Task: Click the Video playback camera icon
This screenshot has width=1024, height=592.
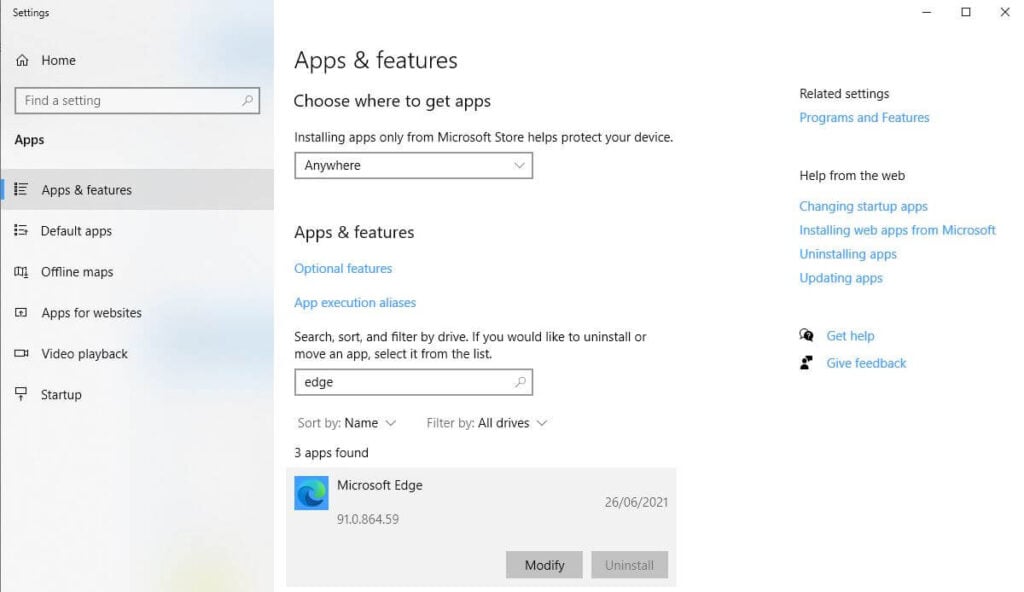Action: [21, 354]
